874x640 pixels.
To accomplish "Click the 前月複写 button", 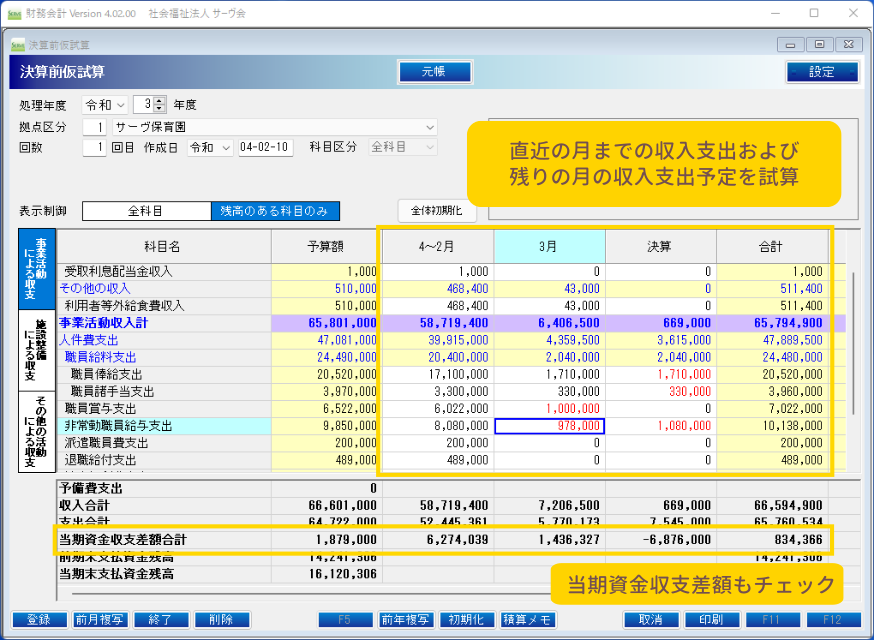I will coord(100,620).
